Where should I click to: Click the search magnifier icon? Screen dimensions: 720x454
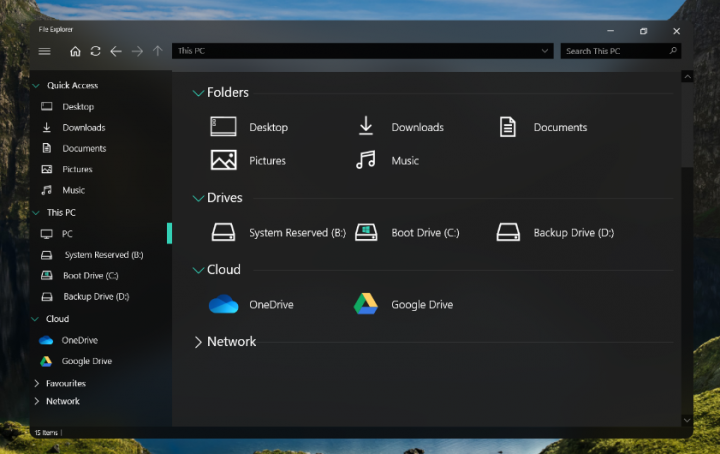pos(673,50)
